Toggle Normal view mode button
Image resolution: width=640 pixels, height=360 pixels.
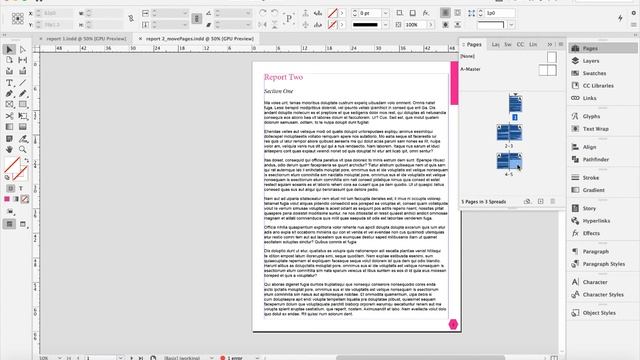(9, 224)
